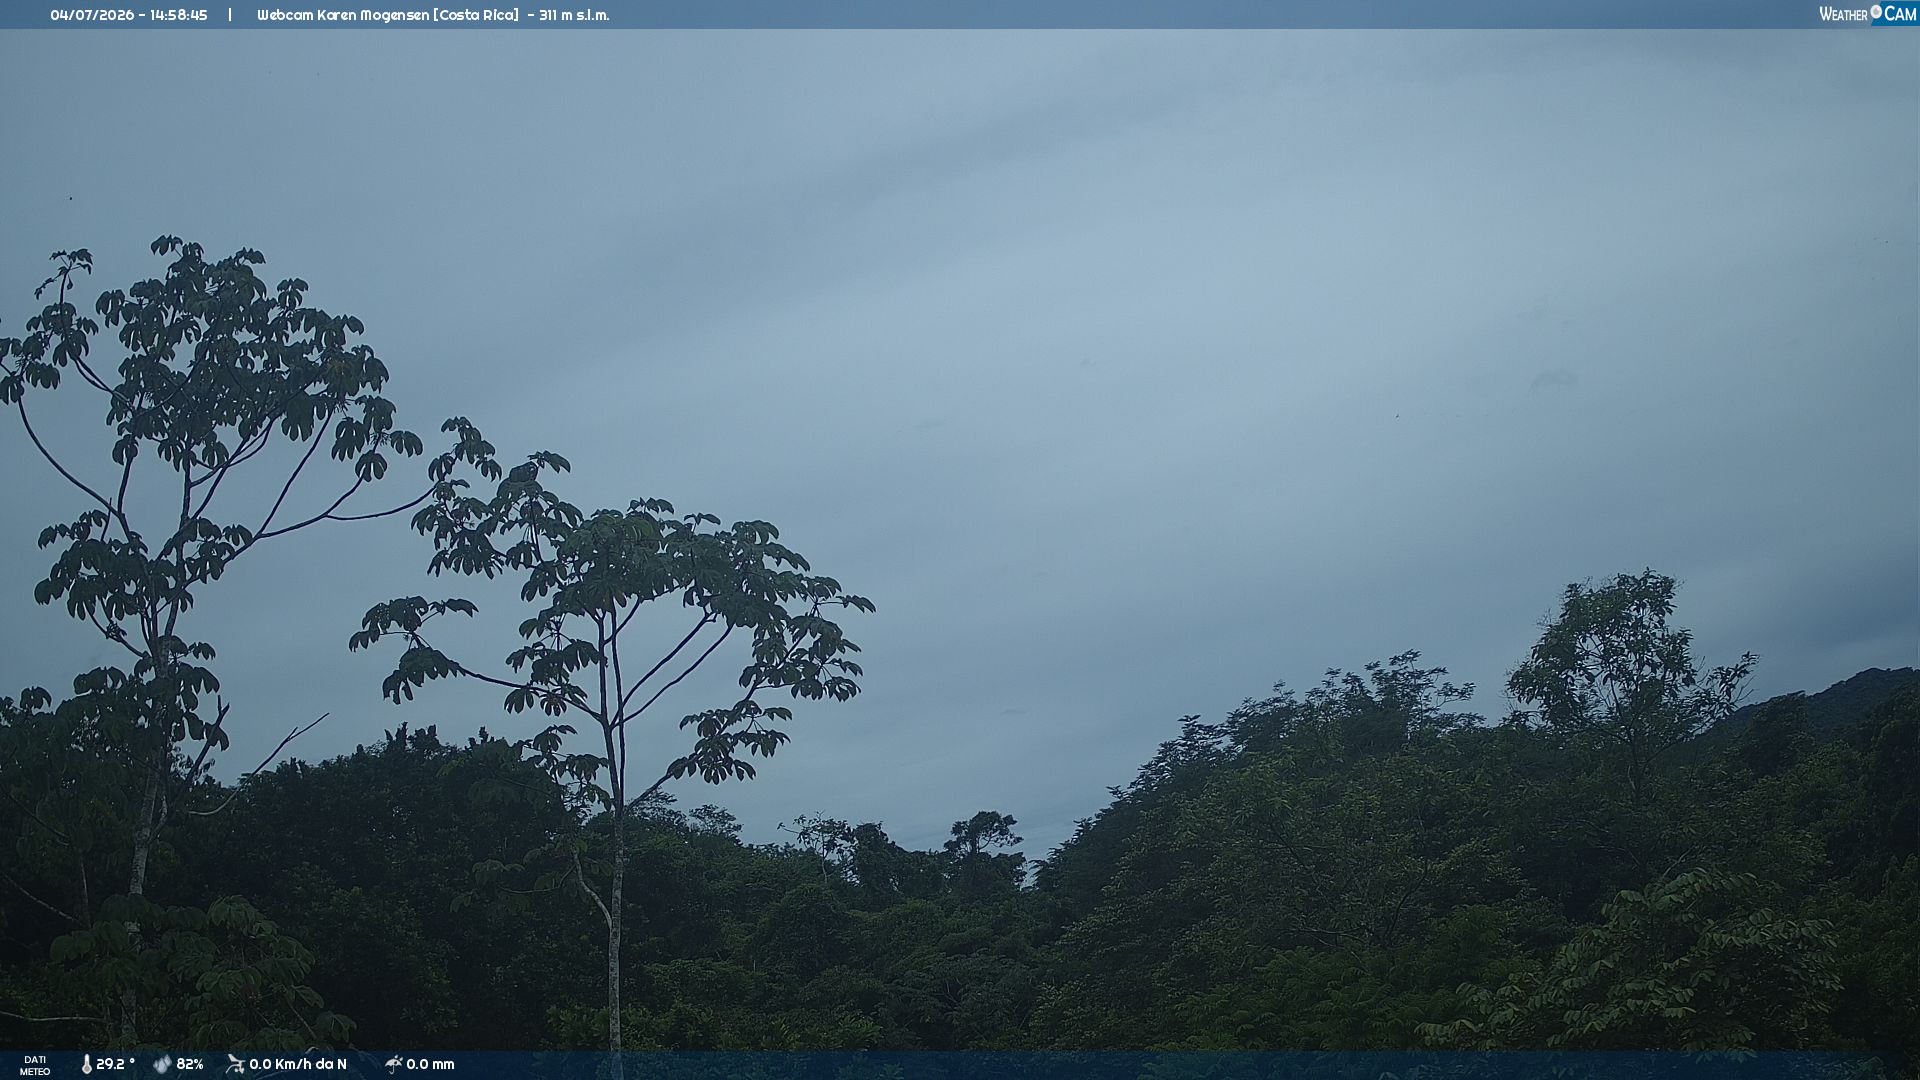Click the 0.0 Km/h da N wind reading
This screenshot has width=1920, height=1080.
(x=298, y=1064)
